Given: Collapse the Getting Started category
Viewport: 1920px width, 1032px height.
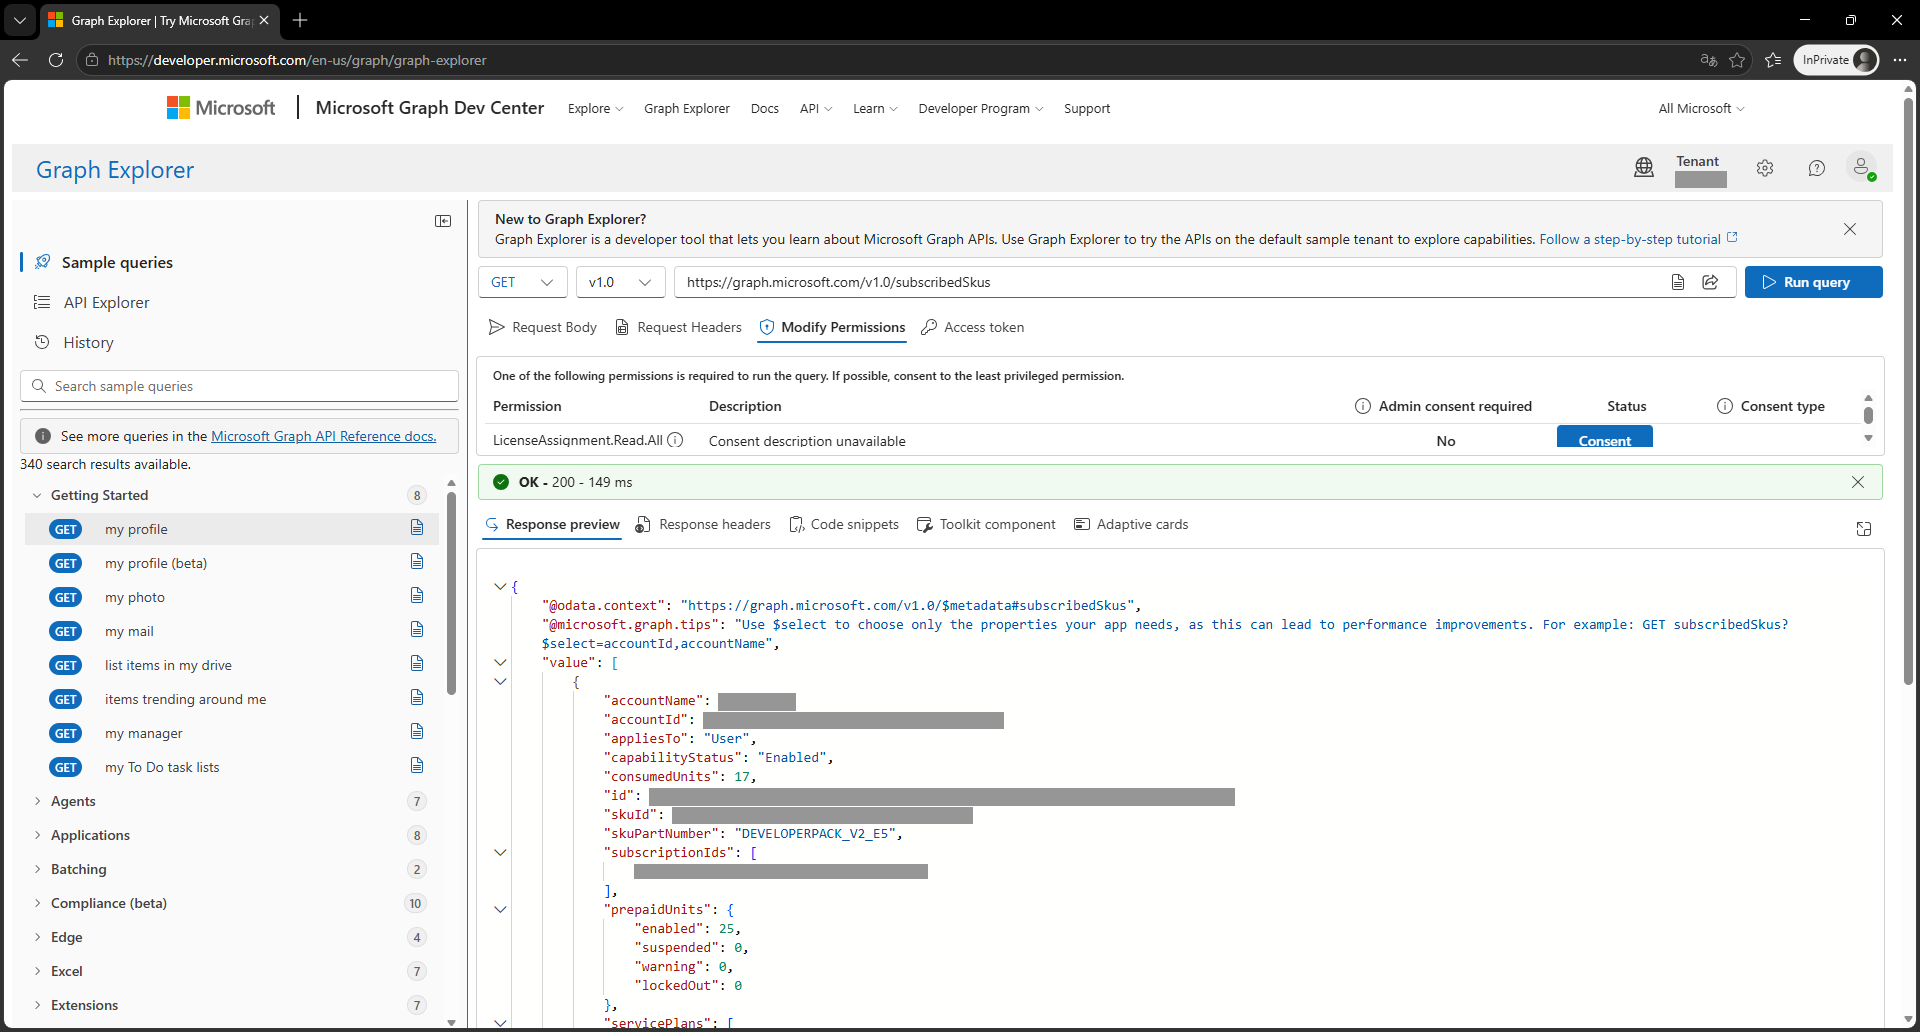Looking at the screenshot, I should pyautogui.click(x=38, y=495).
